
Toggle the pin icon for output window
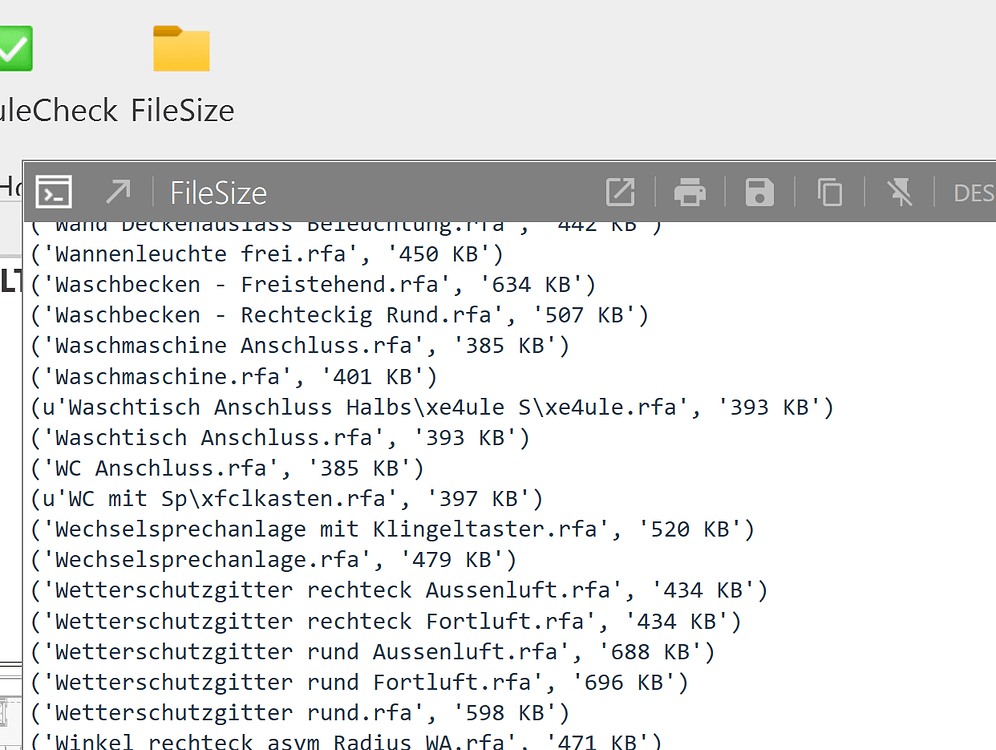(x=899, y=191)
